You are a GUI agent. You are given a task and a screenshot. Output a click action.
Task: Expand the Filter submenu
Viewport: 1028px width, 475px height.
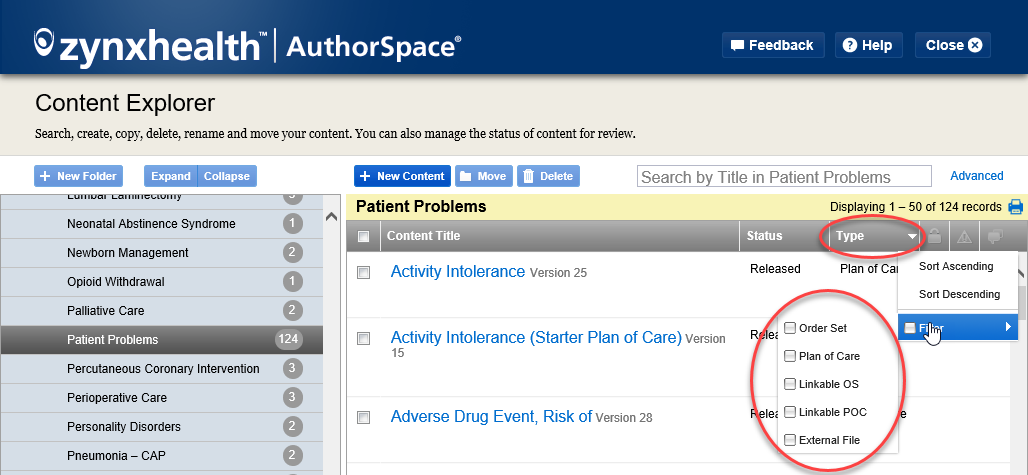(957, 327)
